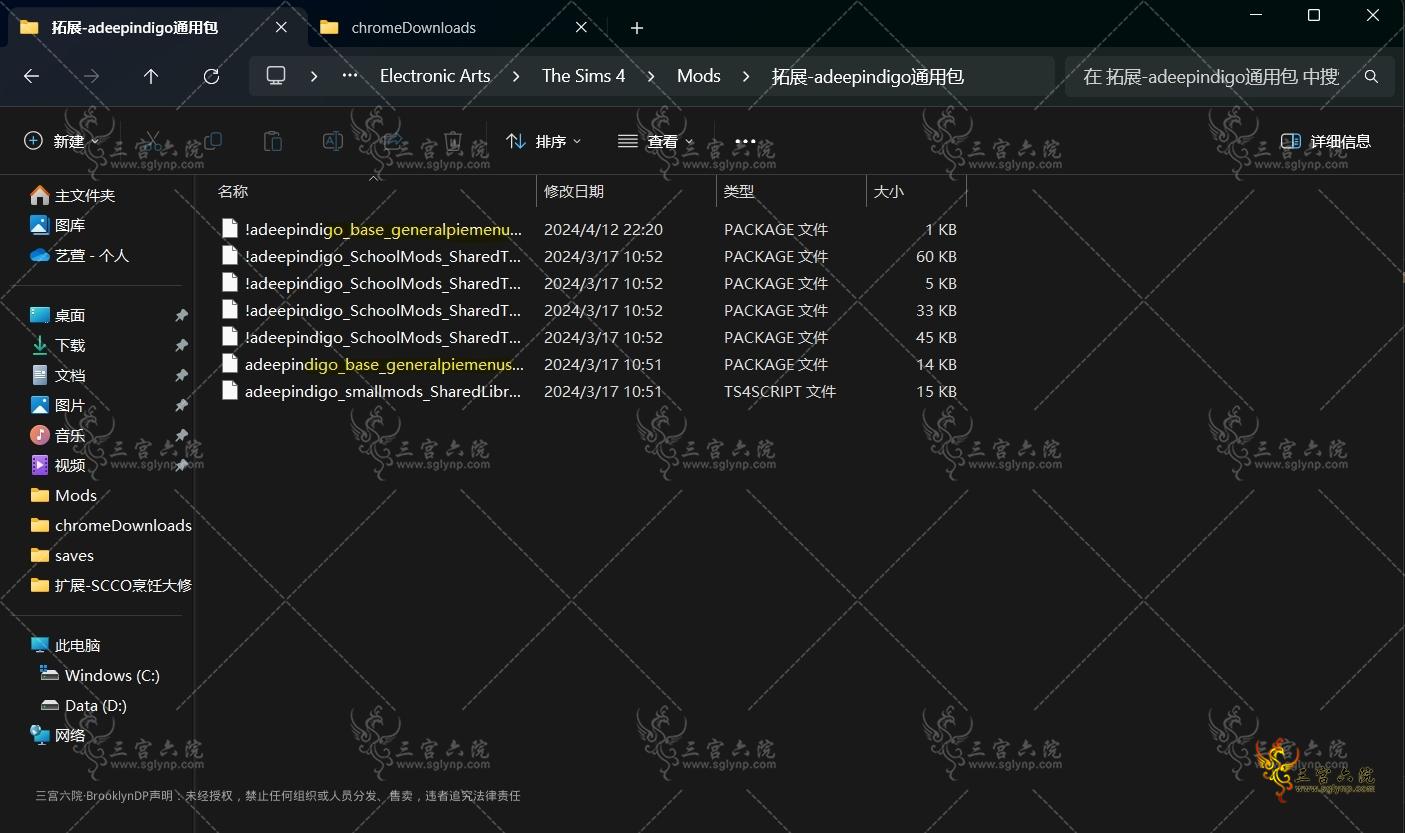Click the search magnifier icon

point(1371,76)
